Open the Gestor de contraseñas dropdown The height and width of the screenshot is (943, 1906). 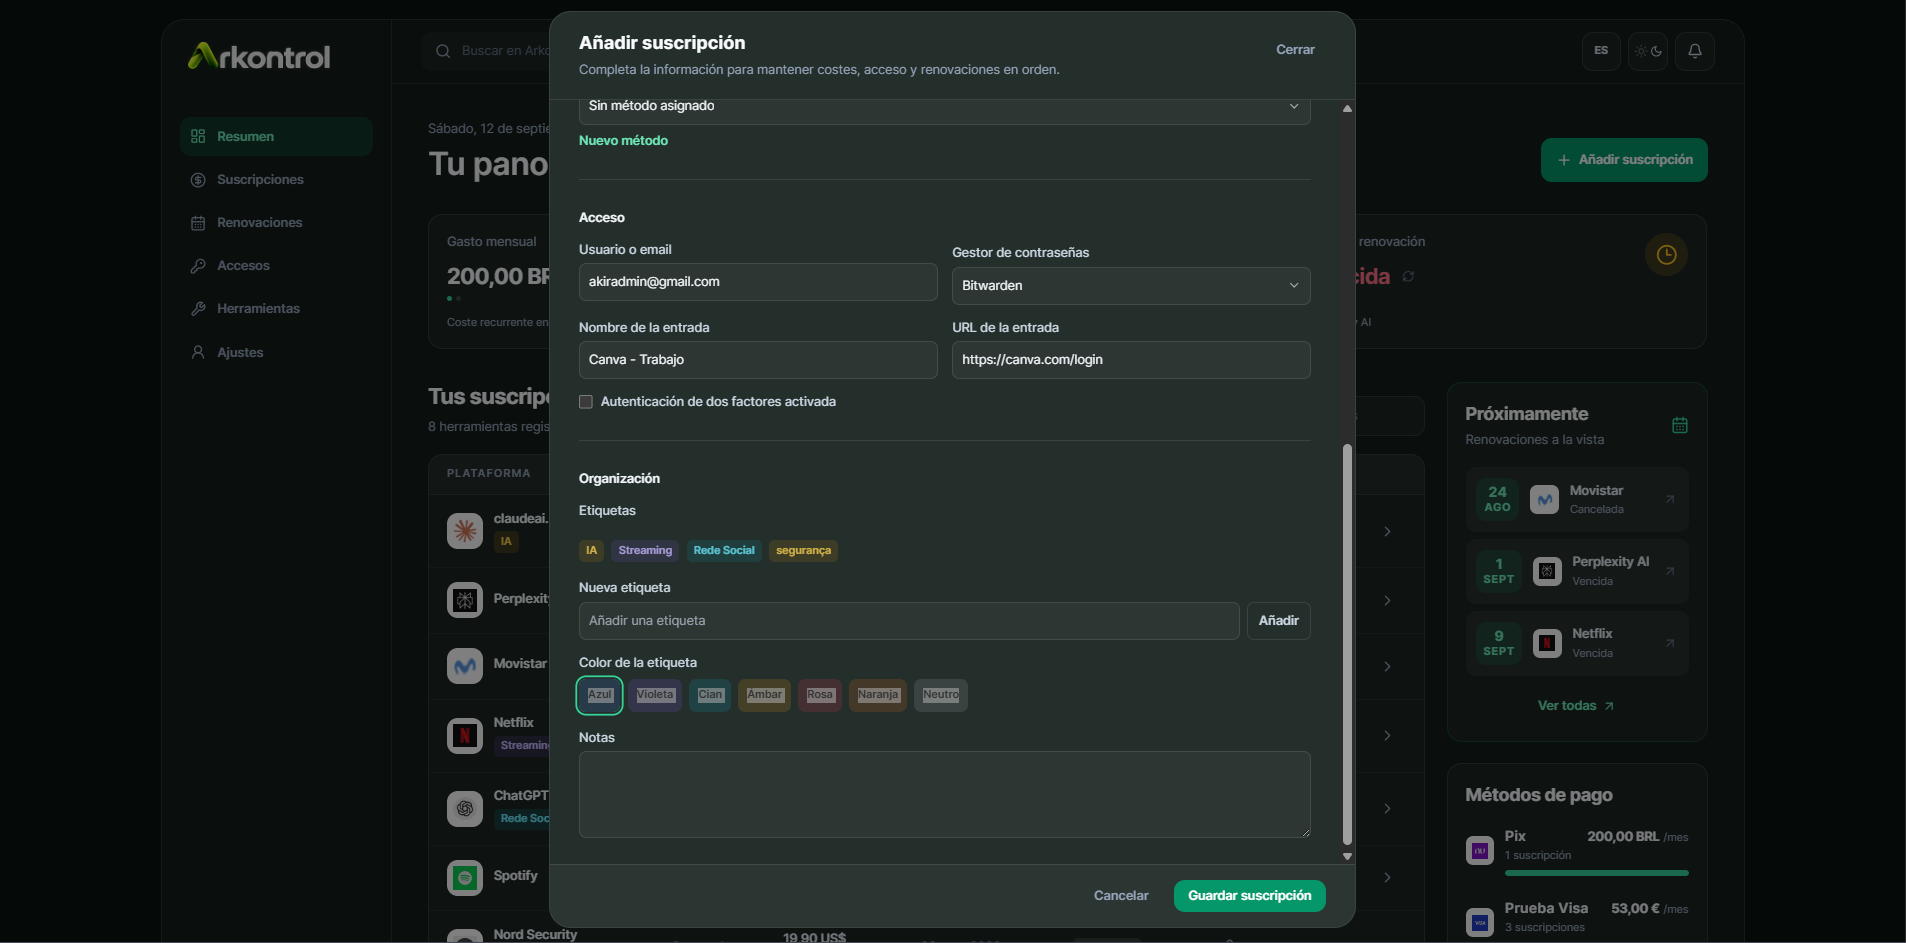(x=1131, y=286)
